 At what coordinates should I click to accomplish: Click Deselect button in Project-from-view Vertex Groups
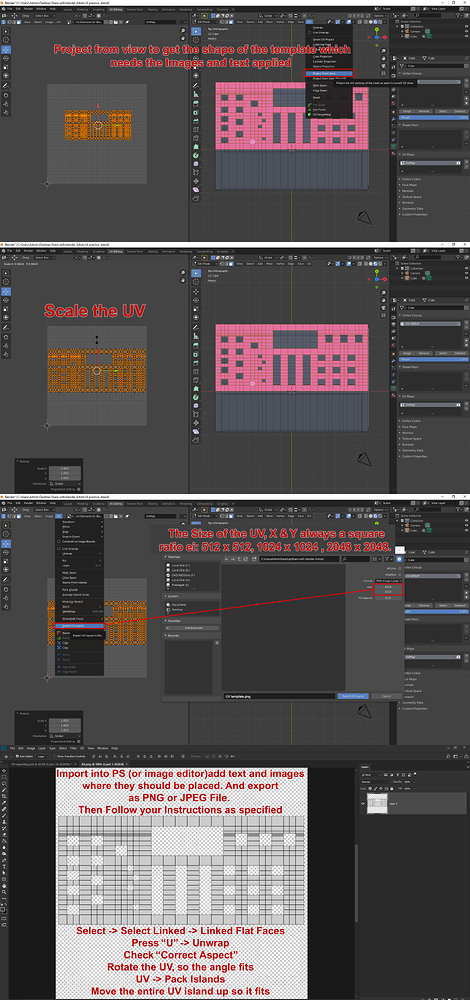[x=460, y=112]
